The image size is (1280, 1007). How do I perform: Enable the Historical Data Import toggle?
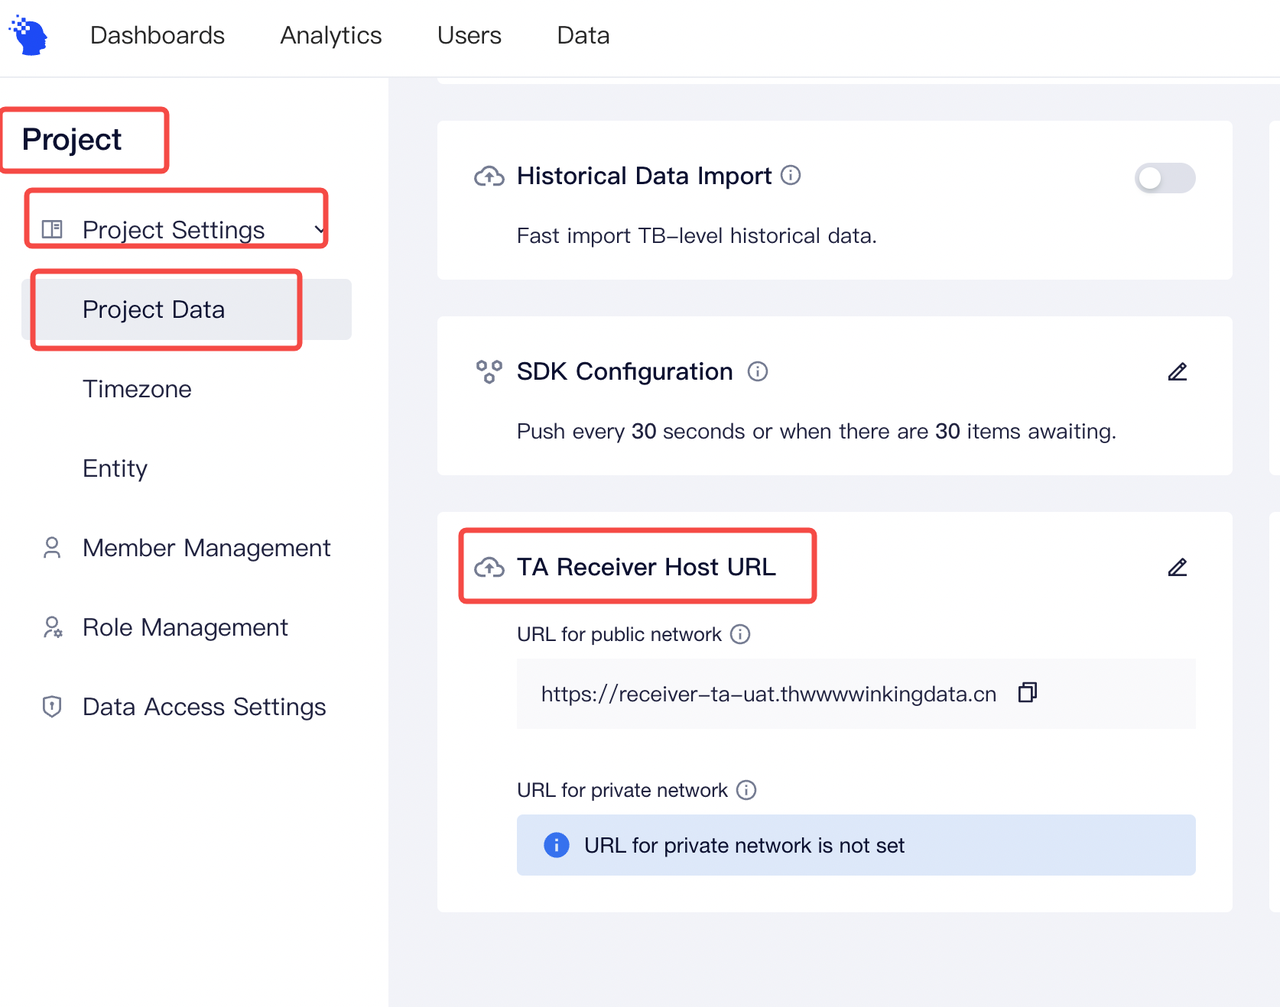click(1164, 178)
